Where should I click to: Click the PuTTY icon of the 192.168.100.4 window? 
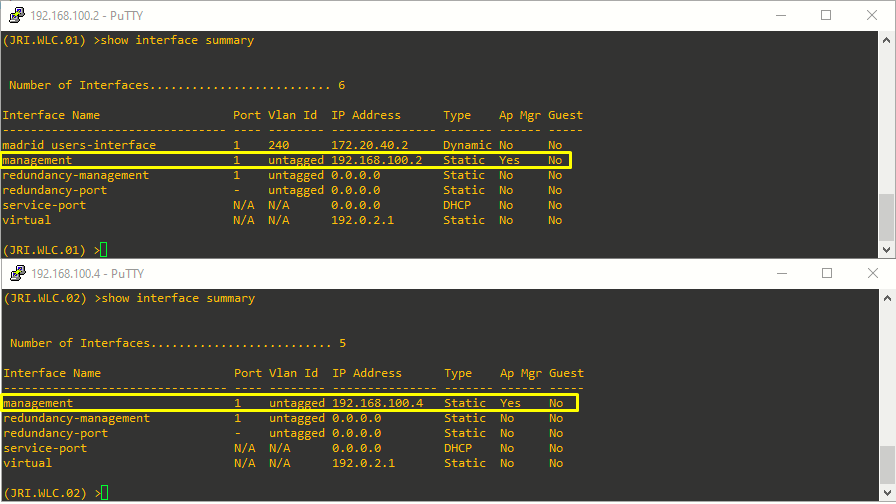coord(18,273)
